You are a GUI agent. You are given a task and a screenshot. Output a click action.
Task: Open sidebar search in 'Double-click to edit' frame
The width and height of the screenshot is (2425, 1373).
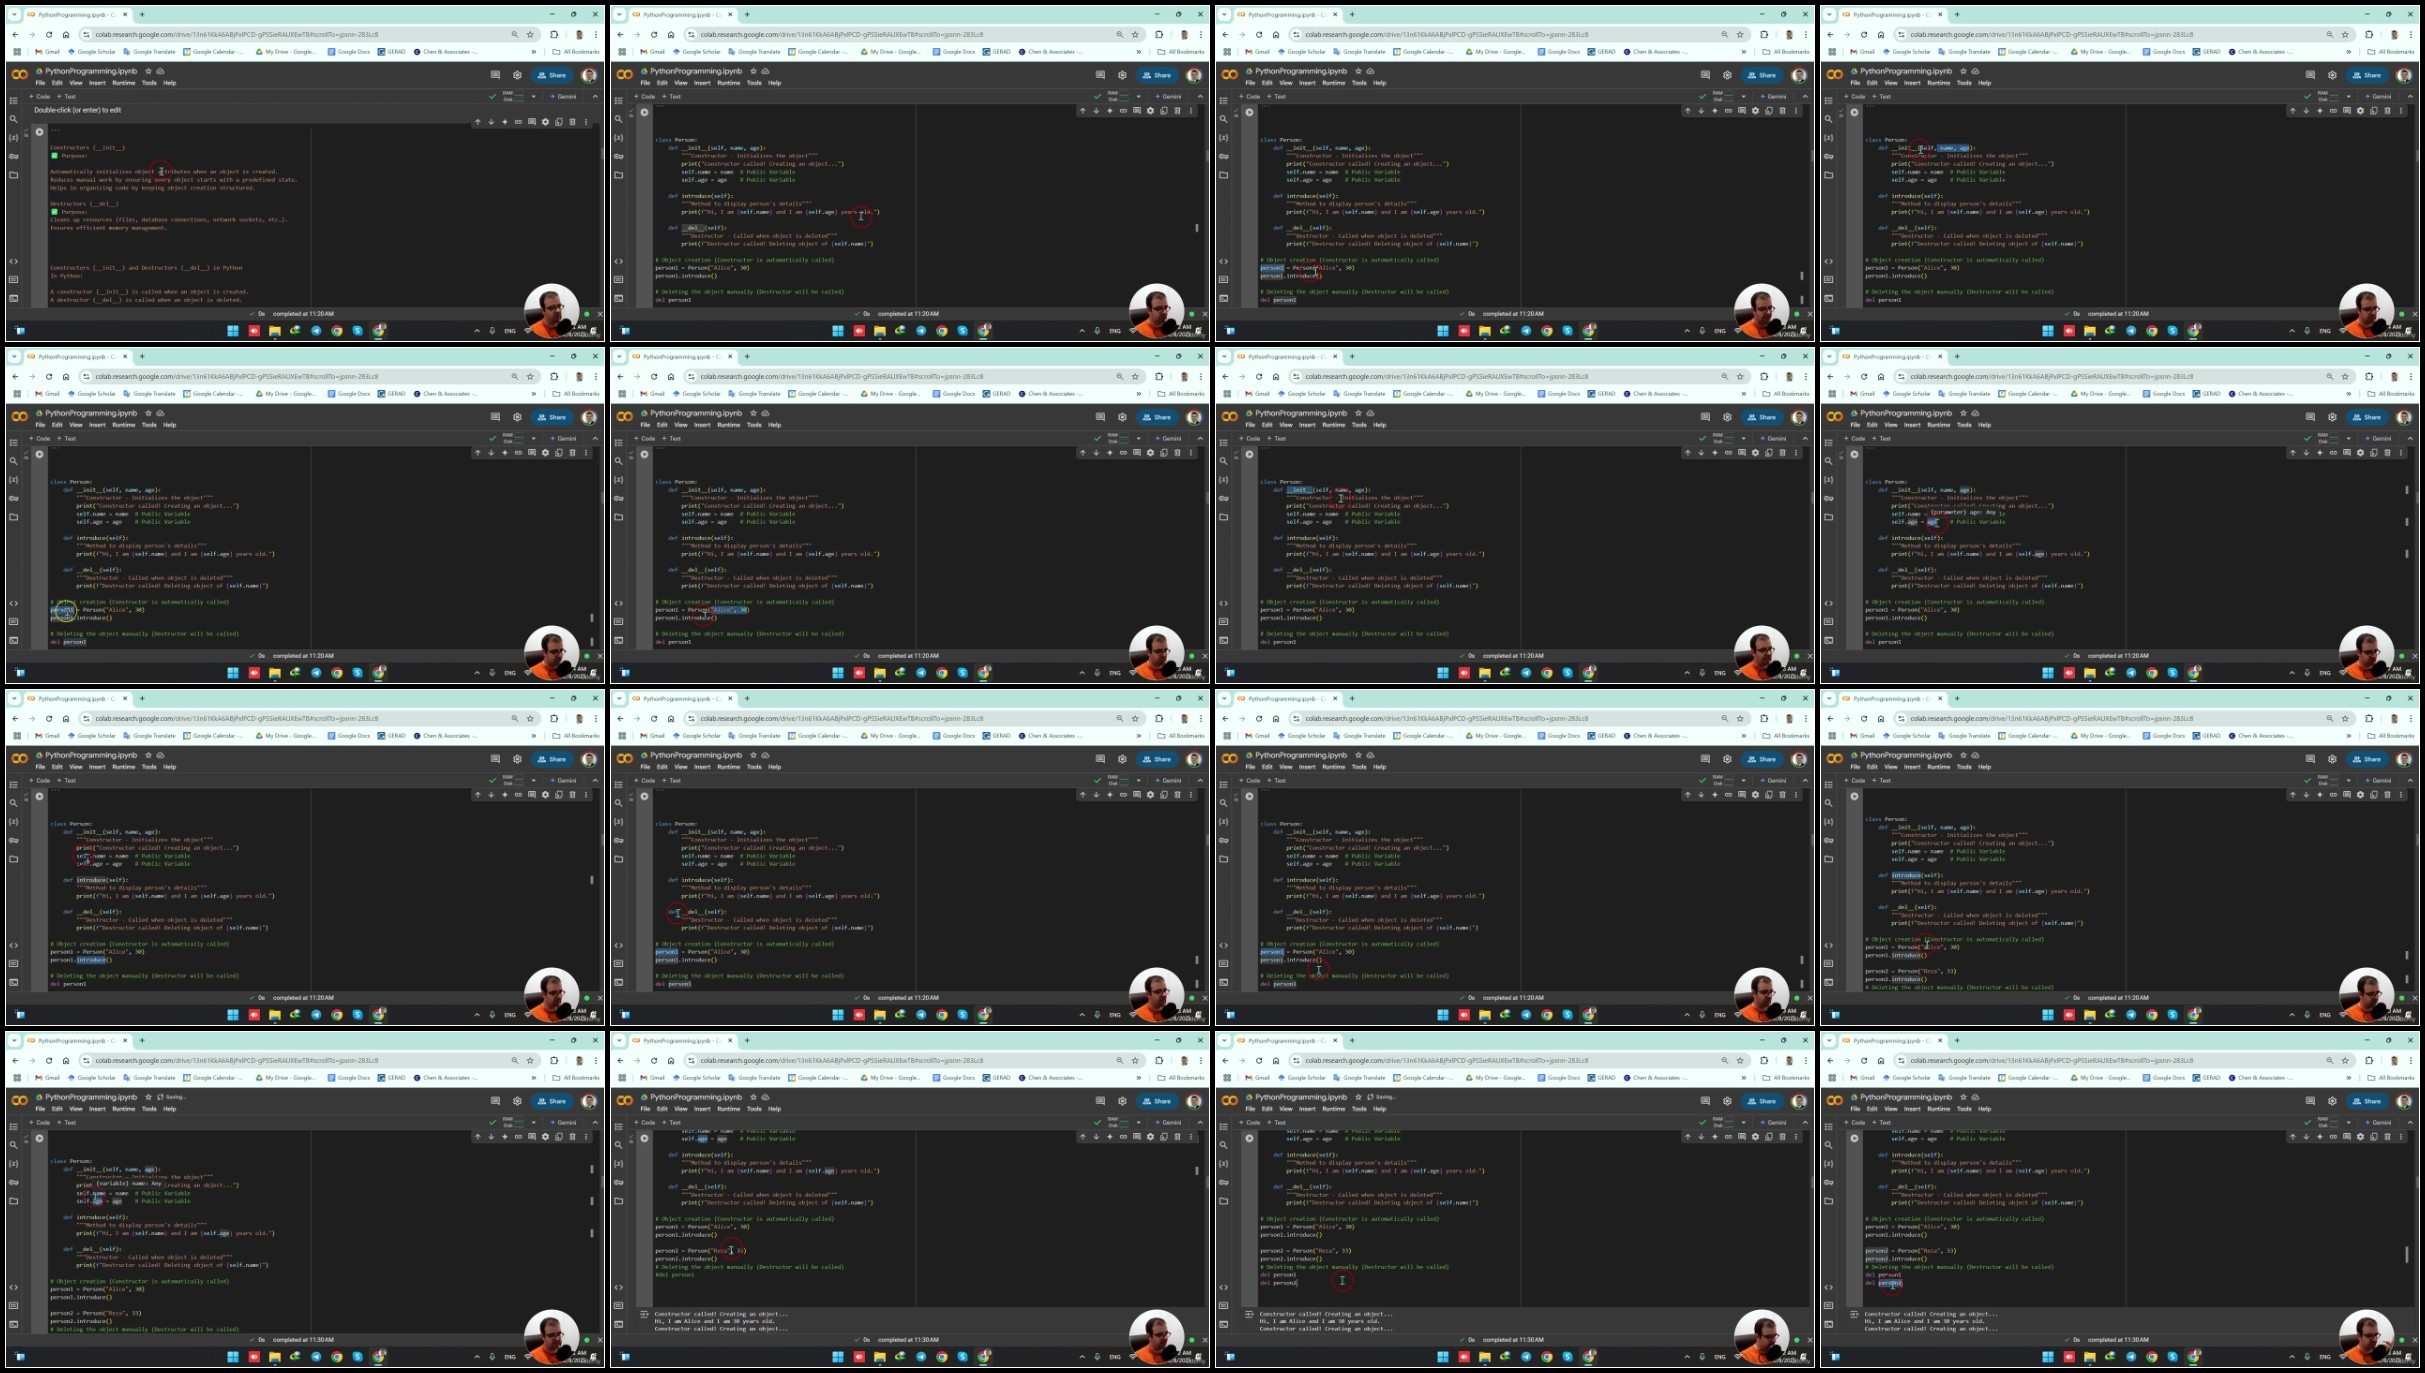[x=13, y=119]
